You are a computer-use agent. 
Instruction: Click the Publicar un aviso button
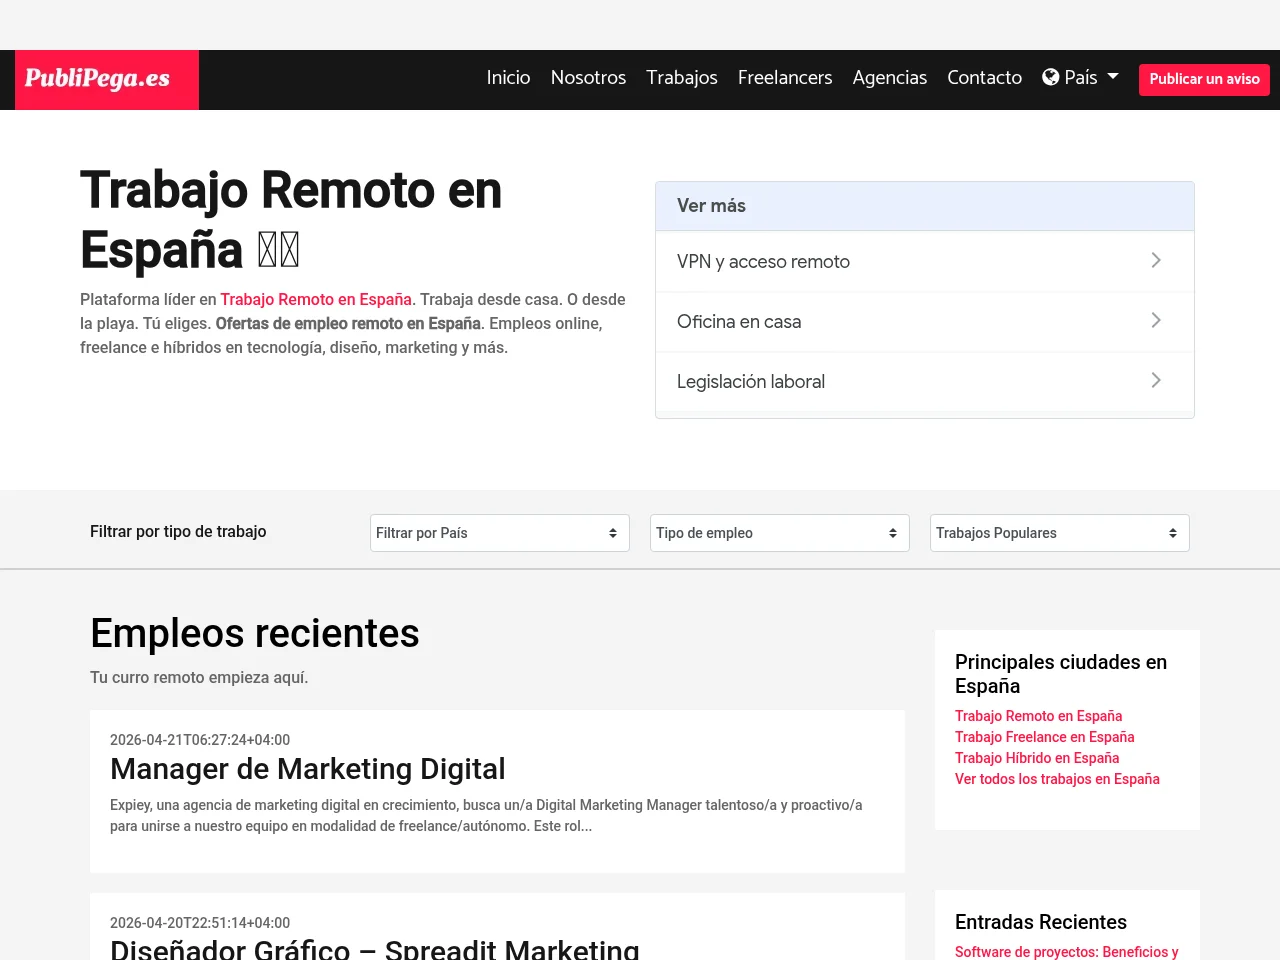pyautogui.click(x=1204, y=79)
